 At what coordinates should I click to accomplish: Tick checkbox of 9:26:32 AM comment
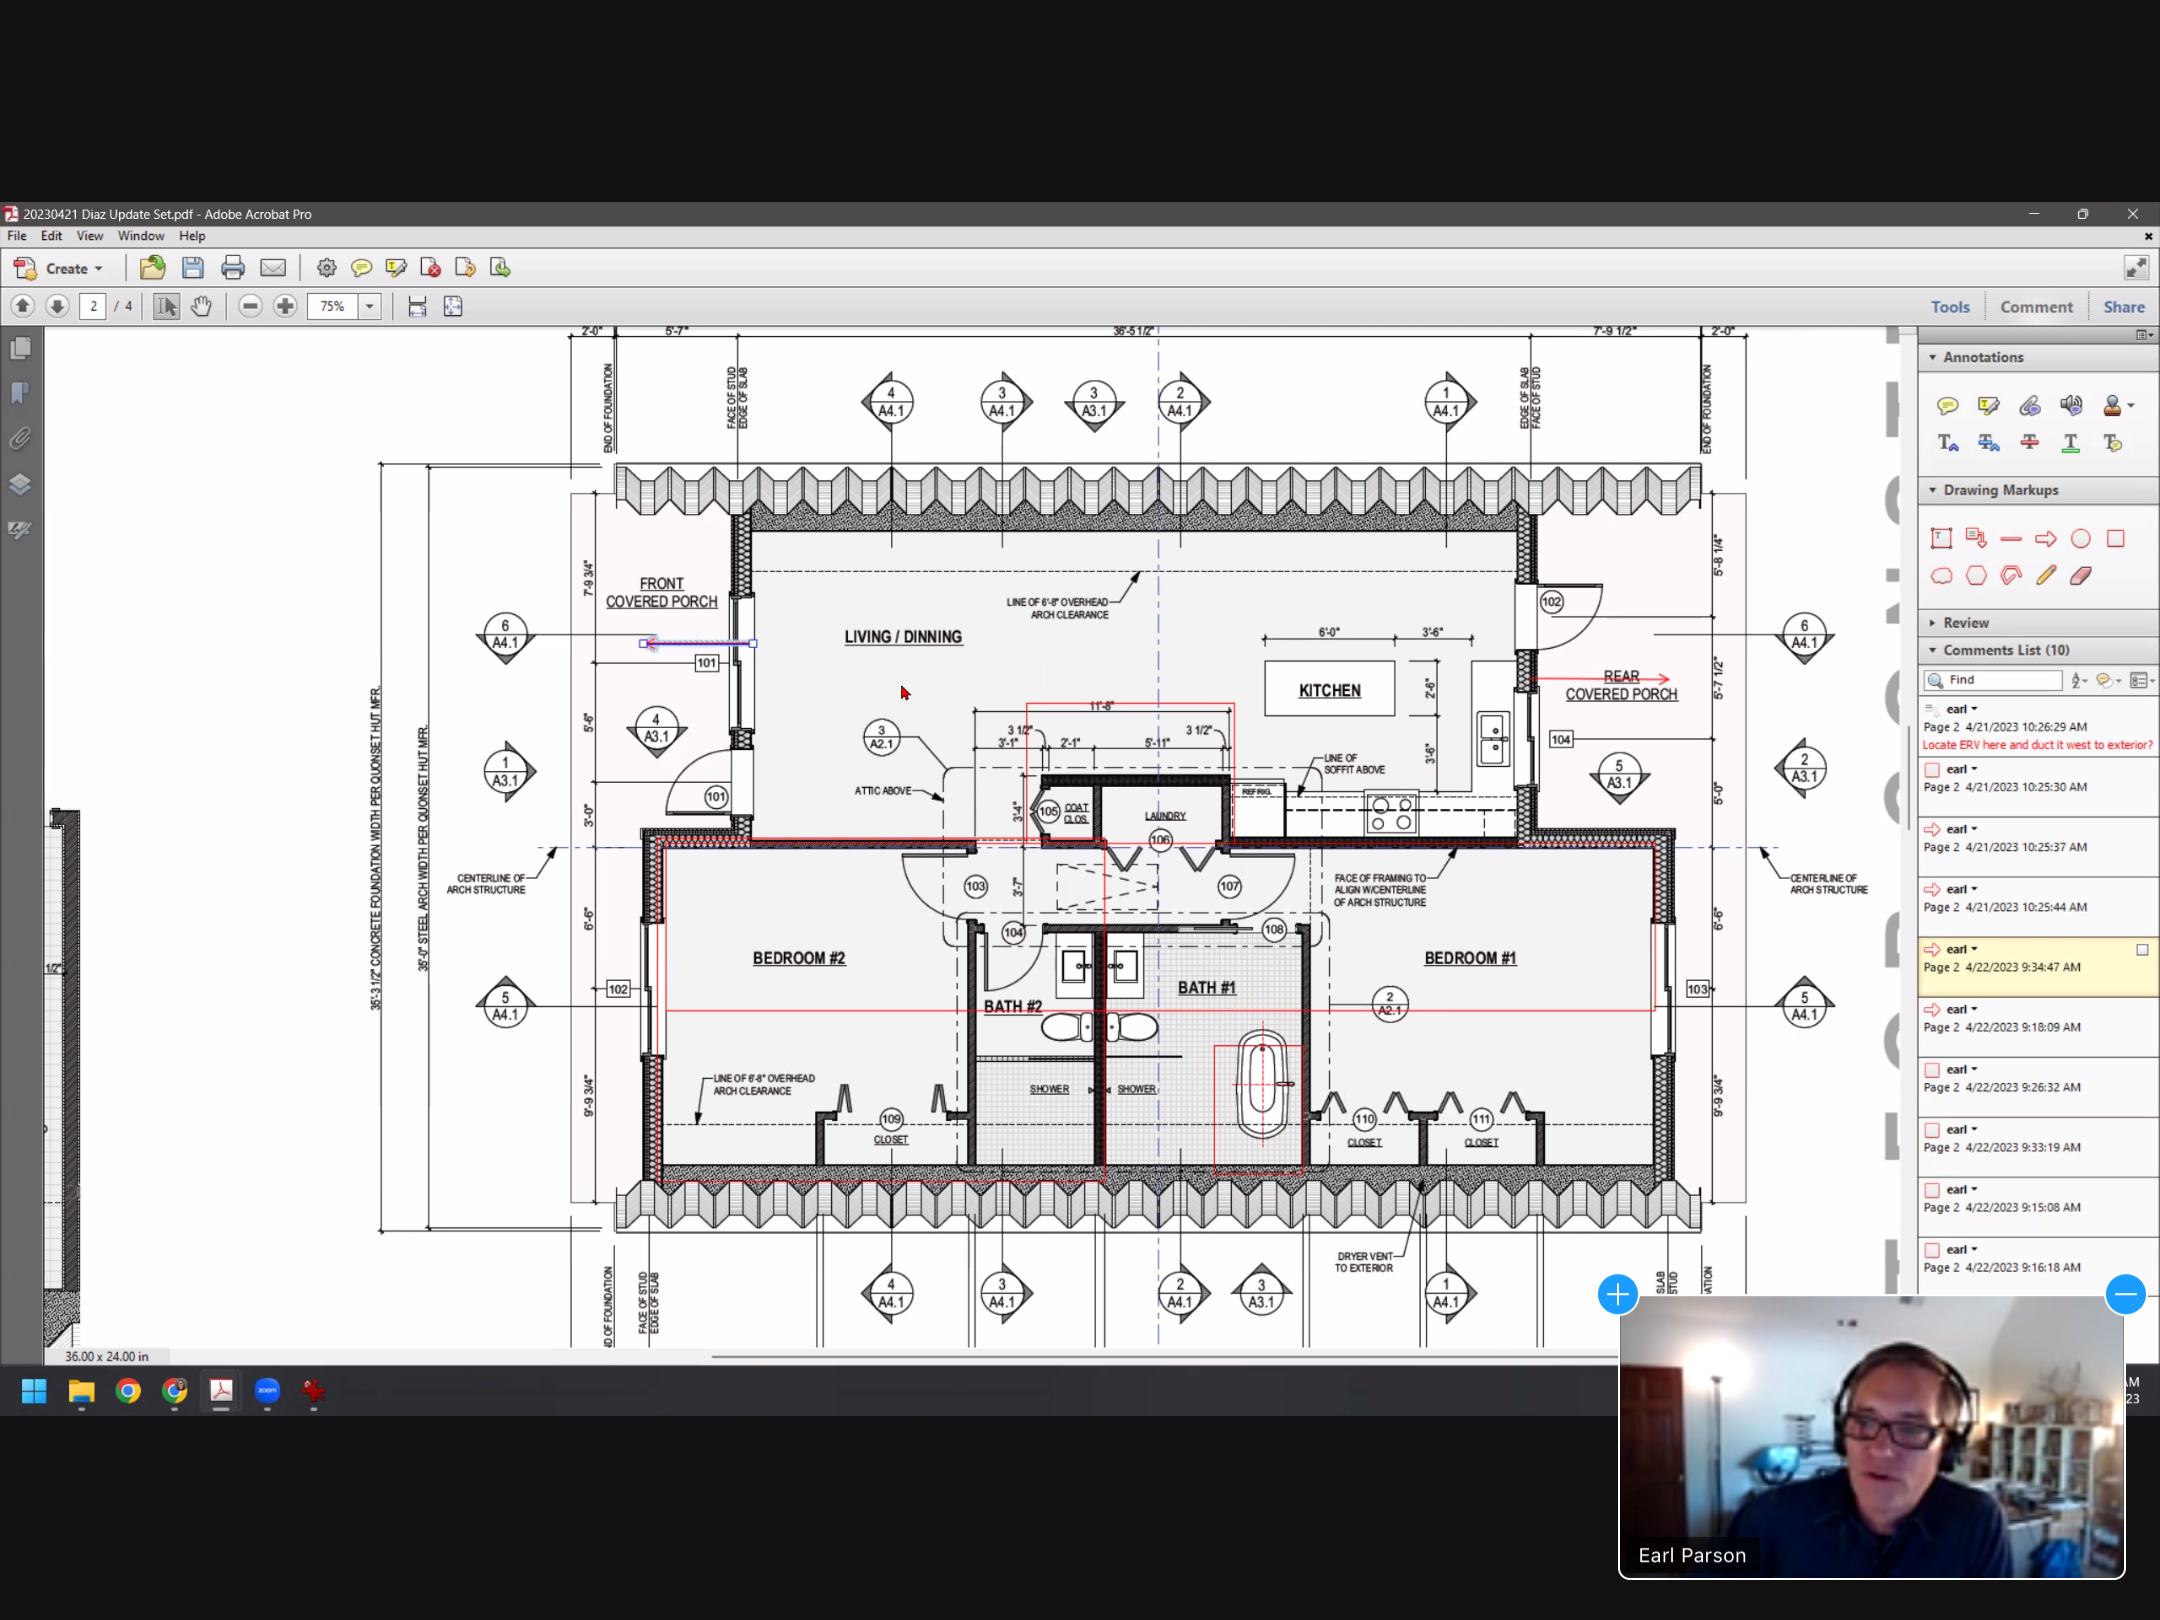[x=1932, y=1070]
